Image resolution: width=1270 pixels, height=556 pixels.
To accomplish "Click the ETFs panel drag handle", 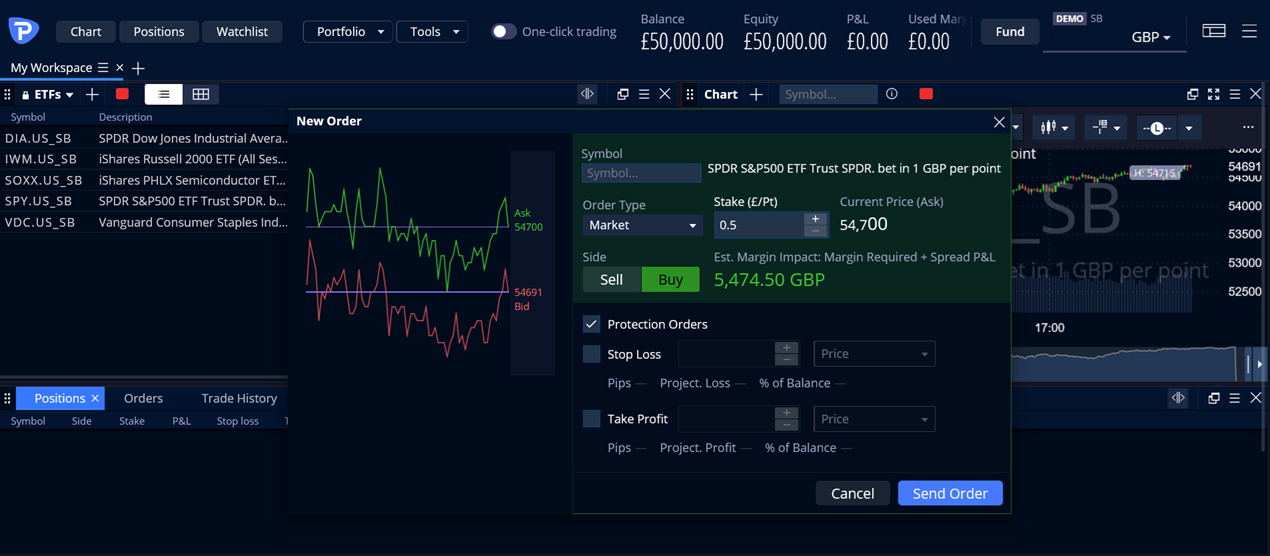I will tap(7, 94).
